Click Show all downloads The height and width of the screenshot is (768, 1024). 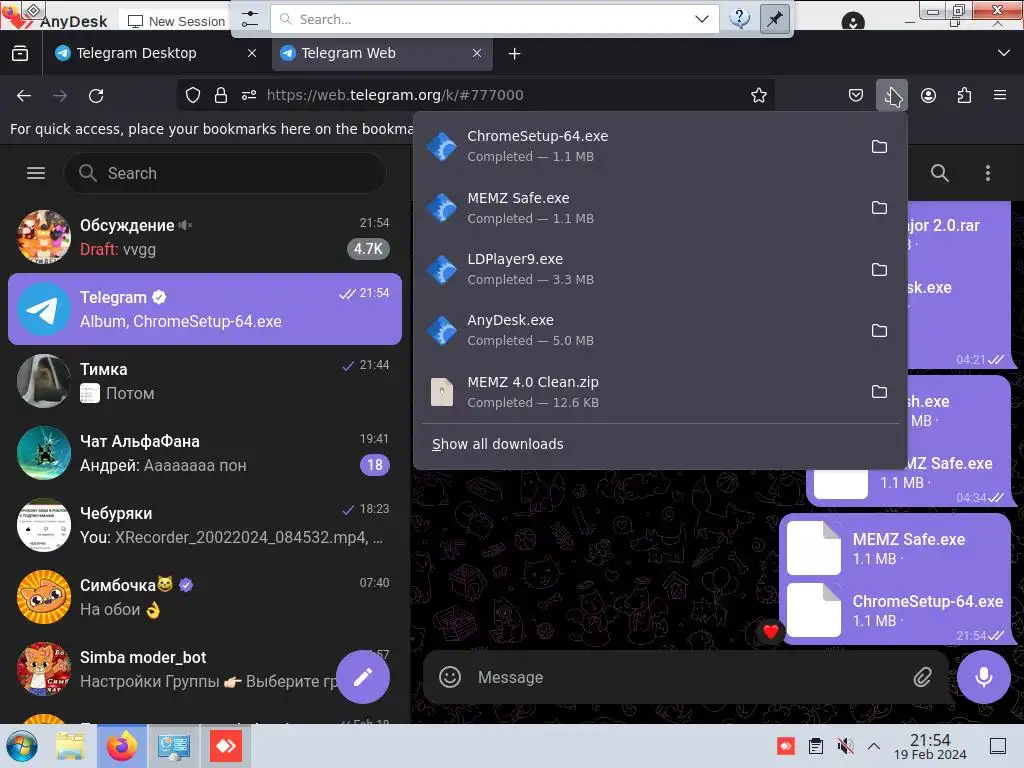pyautogui.click(x=498, y=444)
